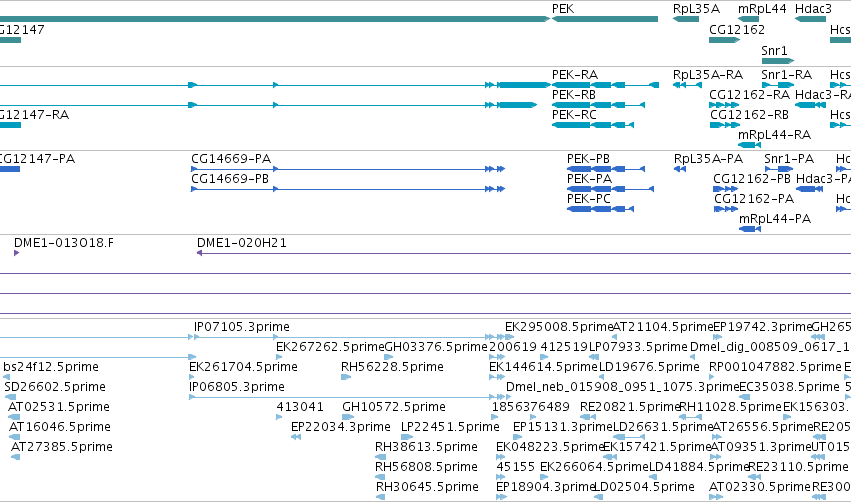
Task: Select the EP15131.3prime EST label
Action: point(562,427)
